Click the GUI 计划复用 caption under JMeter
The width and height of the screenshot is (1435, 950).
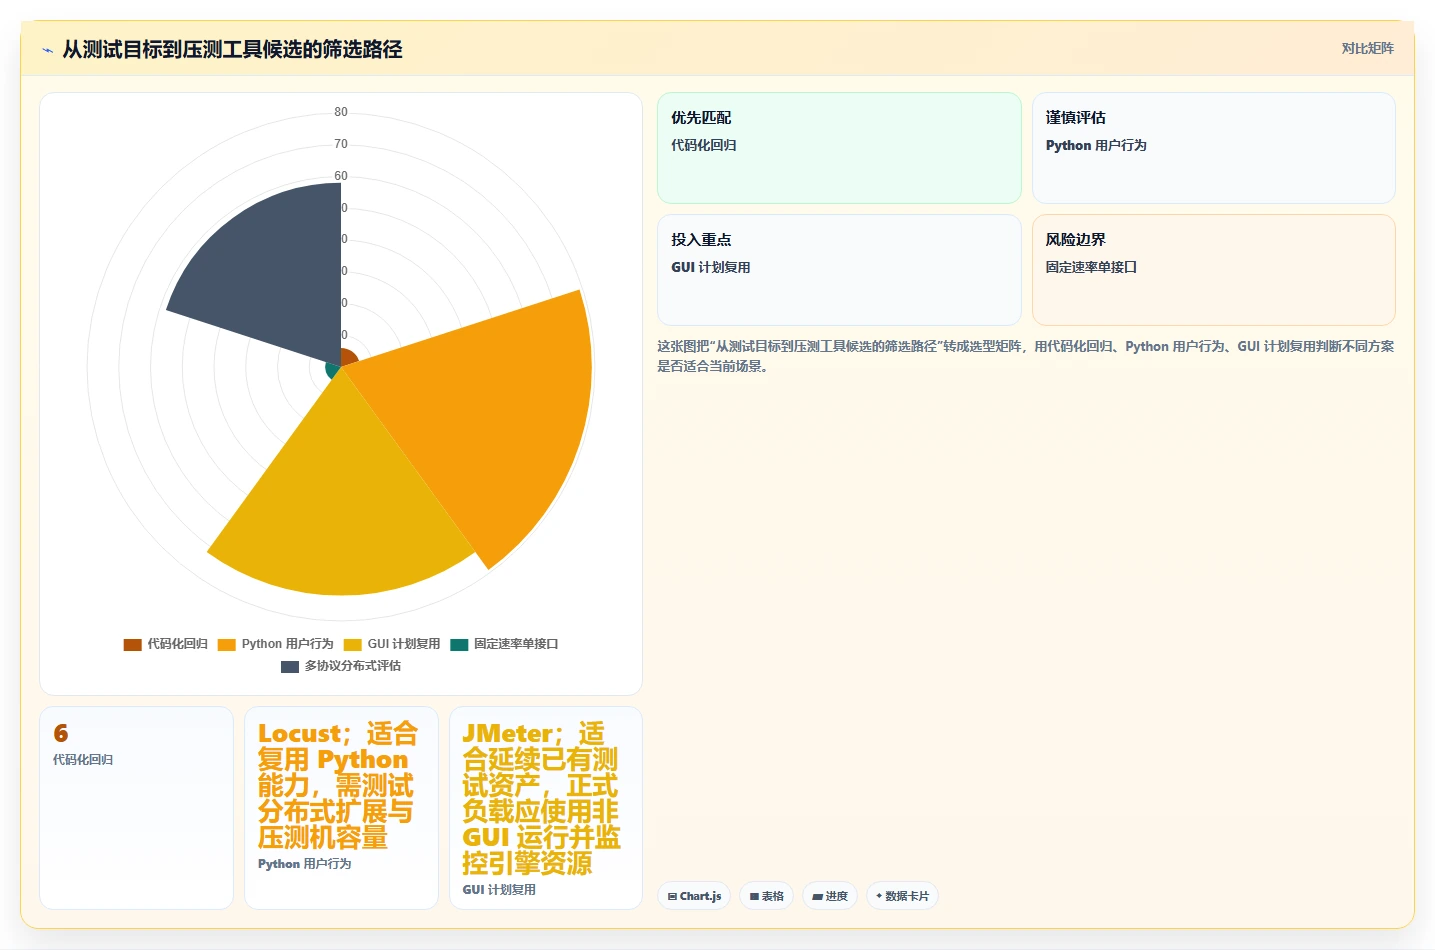499,890
